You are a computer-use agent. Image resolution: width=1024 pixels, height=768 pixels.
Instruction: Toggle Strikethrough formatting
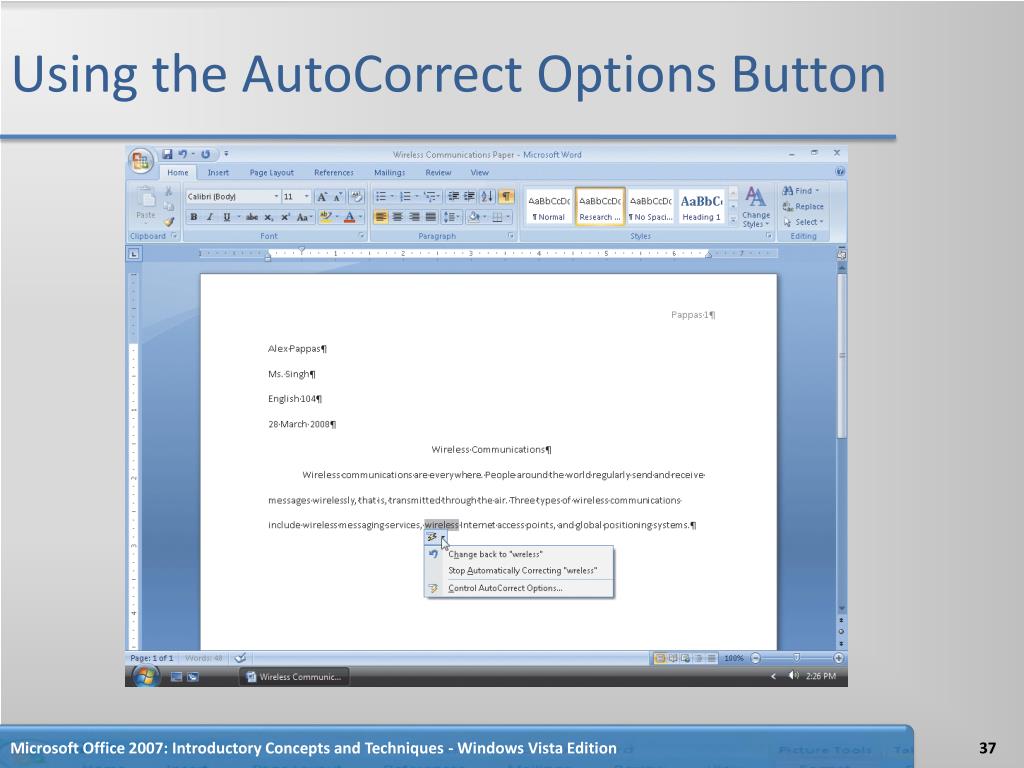point(251,217)
